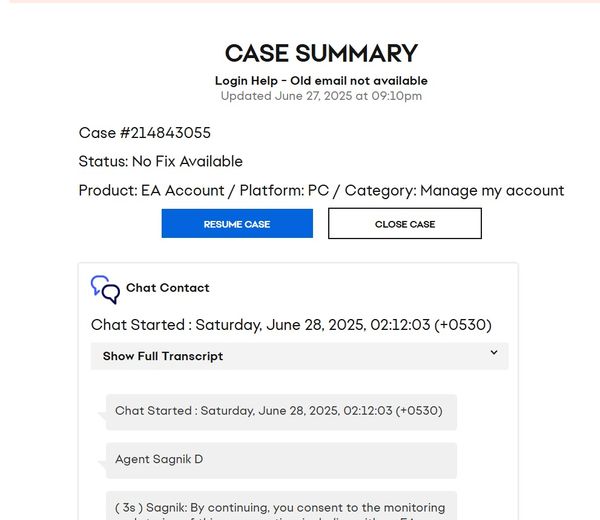Click the Platform: PC text
600x520 pixels.
click(x=284, y=190)
